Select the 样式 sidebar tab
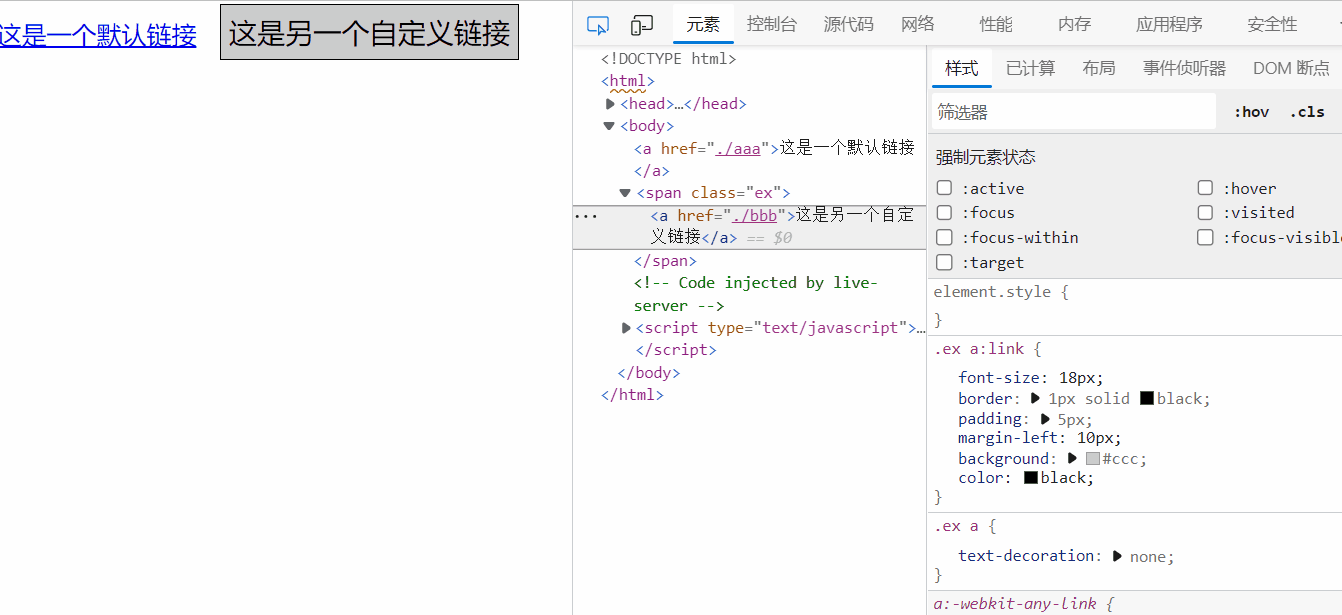The height and width of the screenshot is (615, 1342). tap(962, 68)
